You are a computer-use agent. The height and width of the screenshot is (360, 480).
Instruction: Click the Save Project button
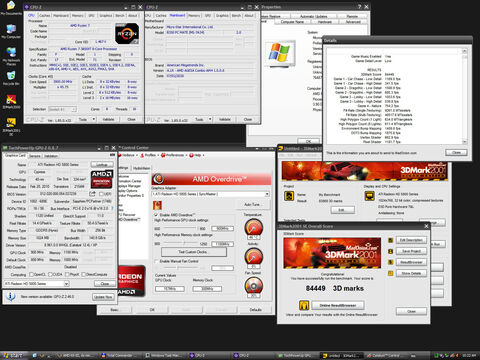tap(411, 251)
